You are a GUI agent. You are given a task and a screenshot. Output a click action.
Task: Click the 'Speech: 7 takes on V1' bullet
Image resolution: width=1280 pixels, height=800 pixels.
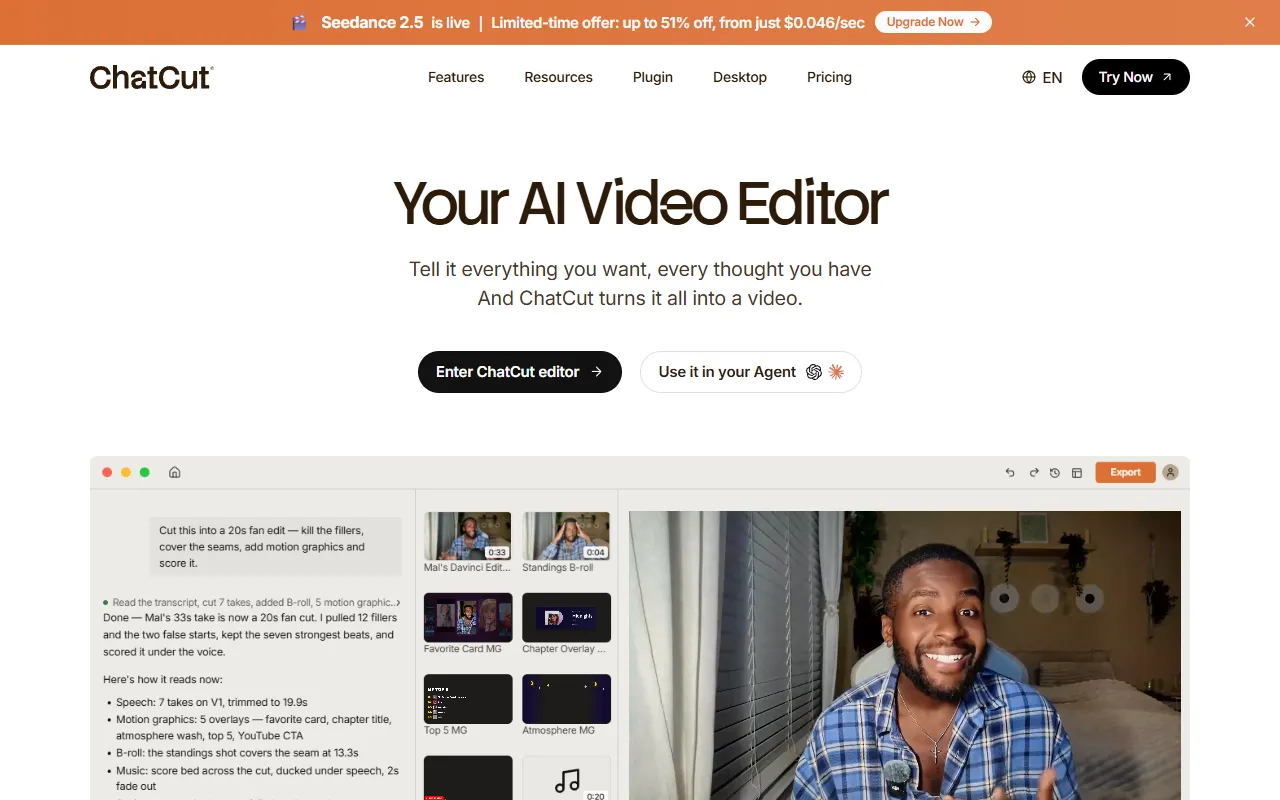pyautogui.click(x=212, y=702)
